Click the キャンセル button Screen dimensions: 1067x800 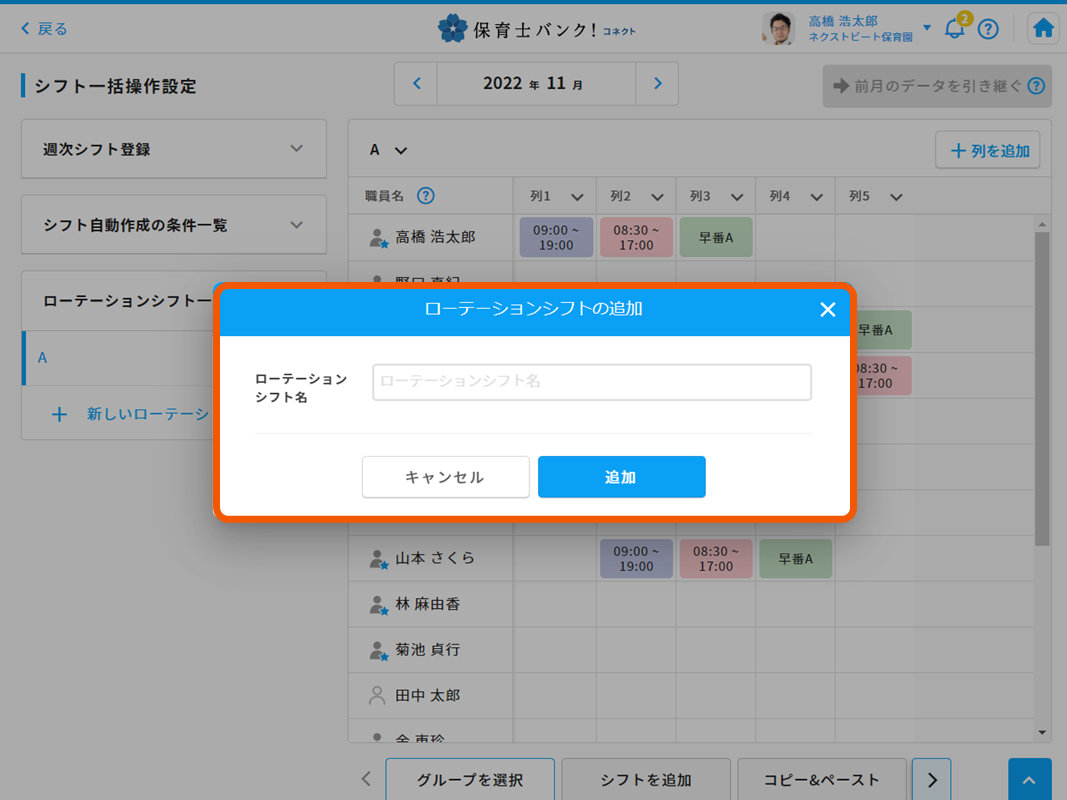coord(445,477)
